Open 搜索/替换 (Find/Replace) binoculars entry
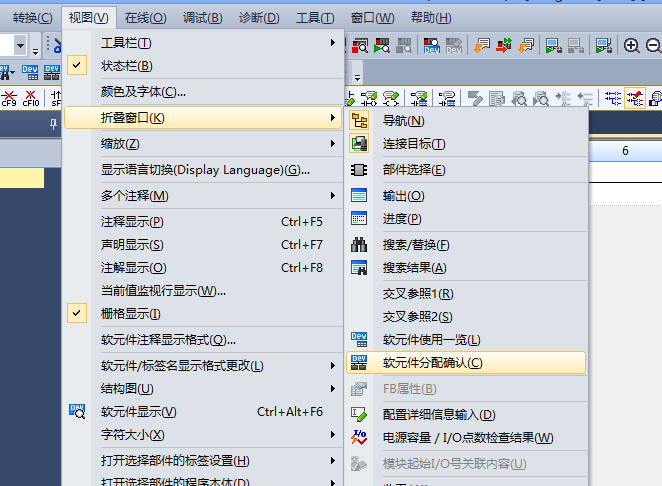This screenshot has height=486, width=662. [x=415, y=245]
